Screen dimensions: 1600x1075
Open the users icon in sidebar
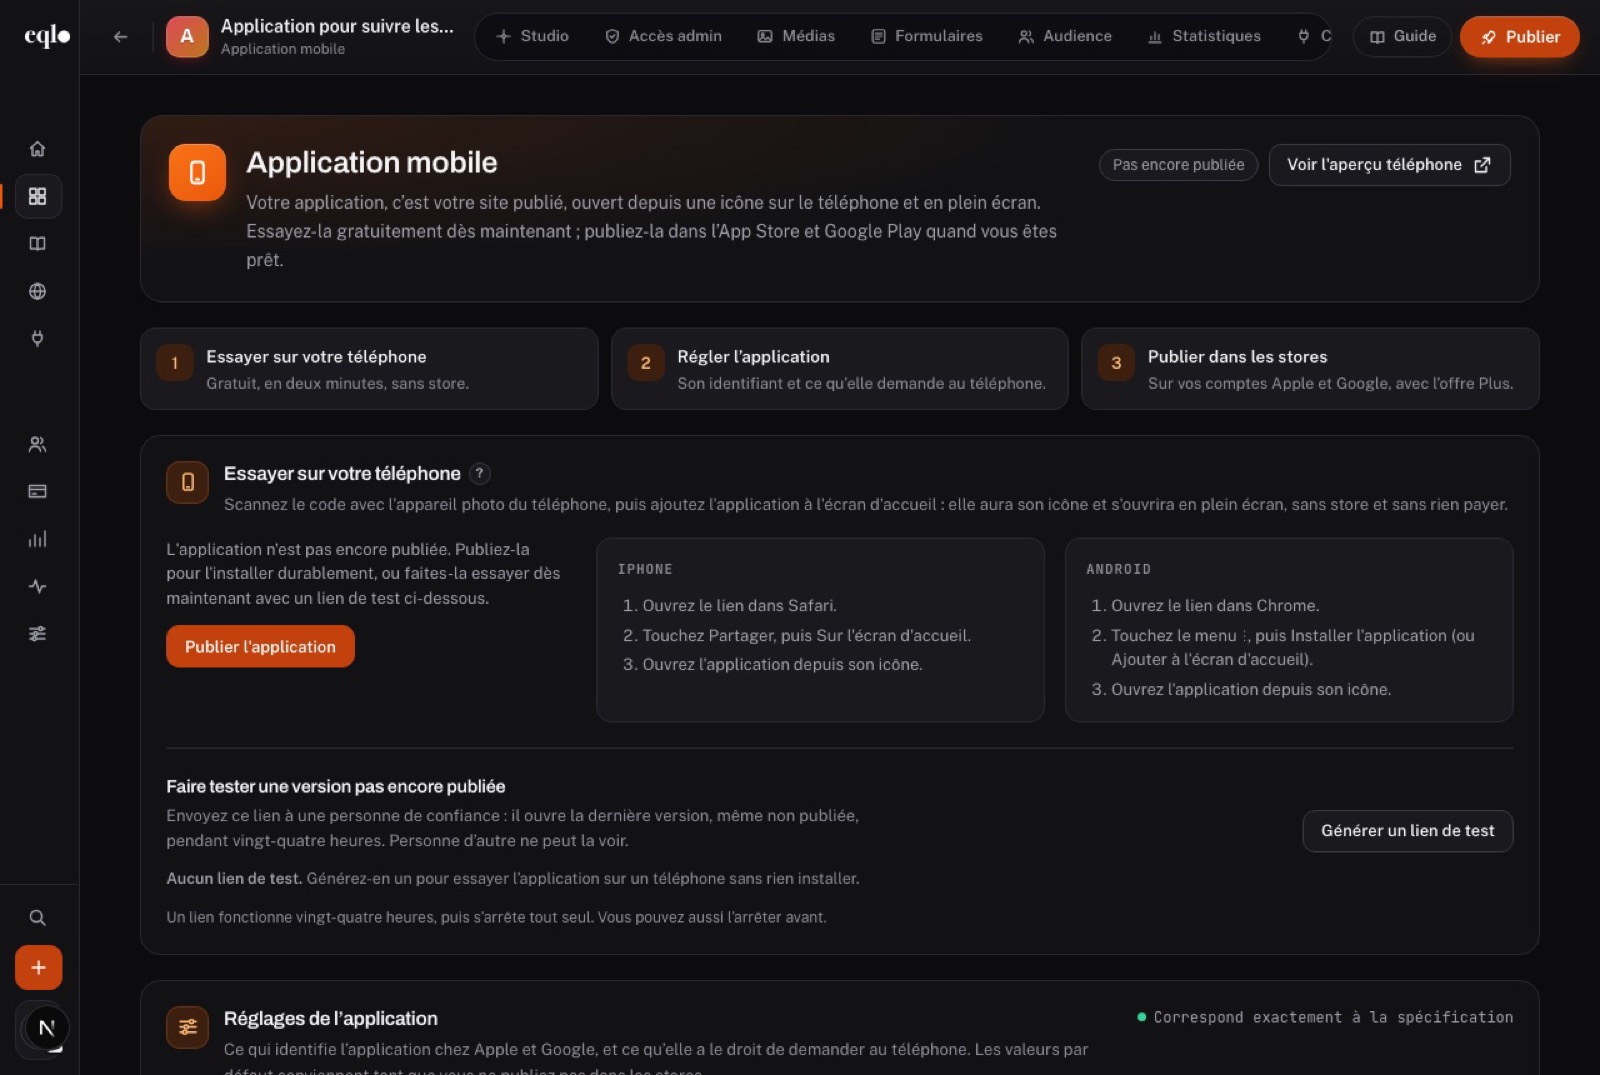click(38, 444)
